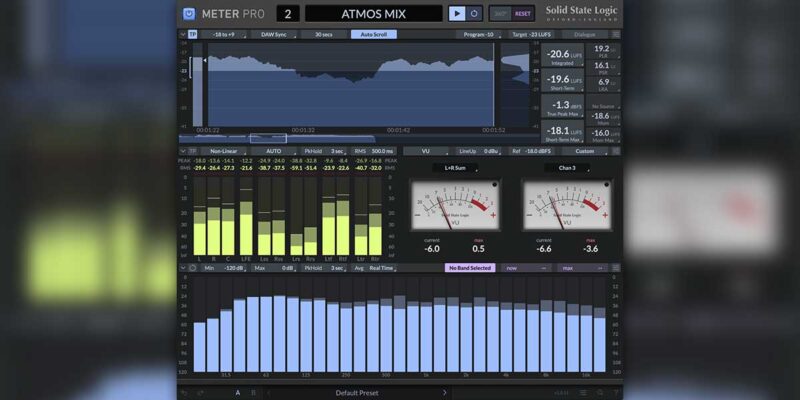This screenshot has width=800, height=400.
Task: Open loudness section hamburger menu
Action: 616,35
